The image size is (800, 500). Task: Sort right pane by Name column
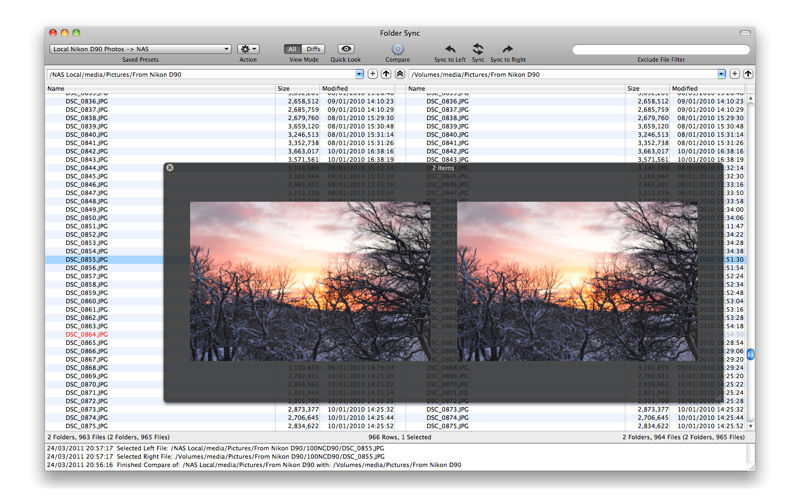515,89
